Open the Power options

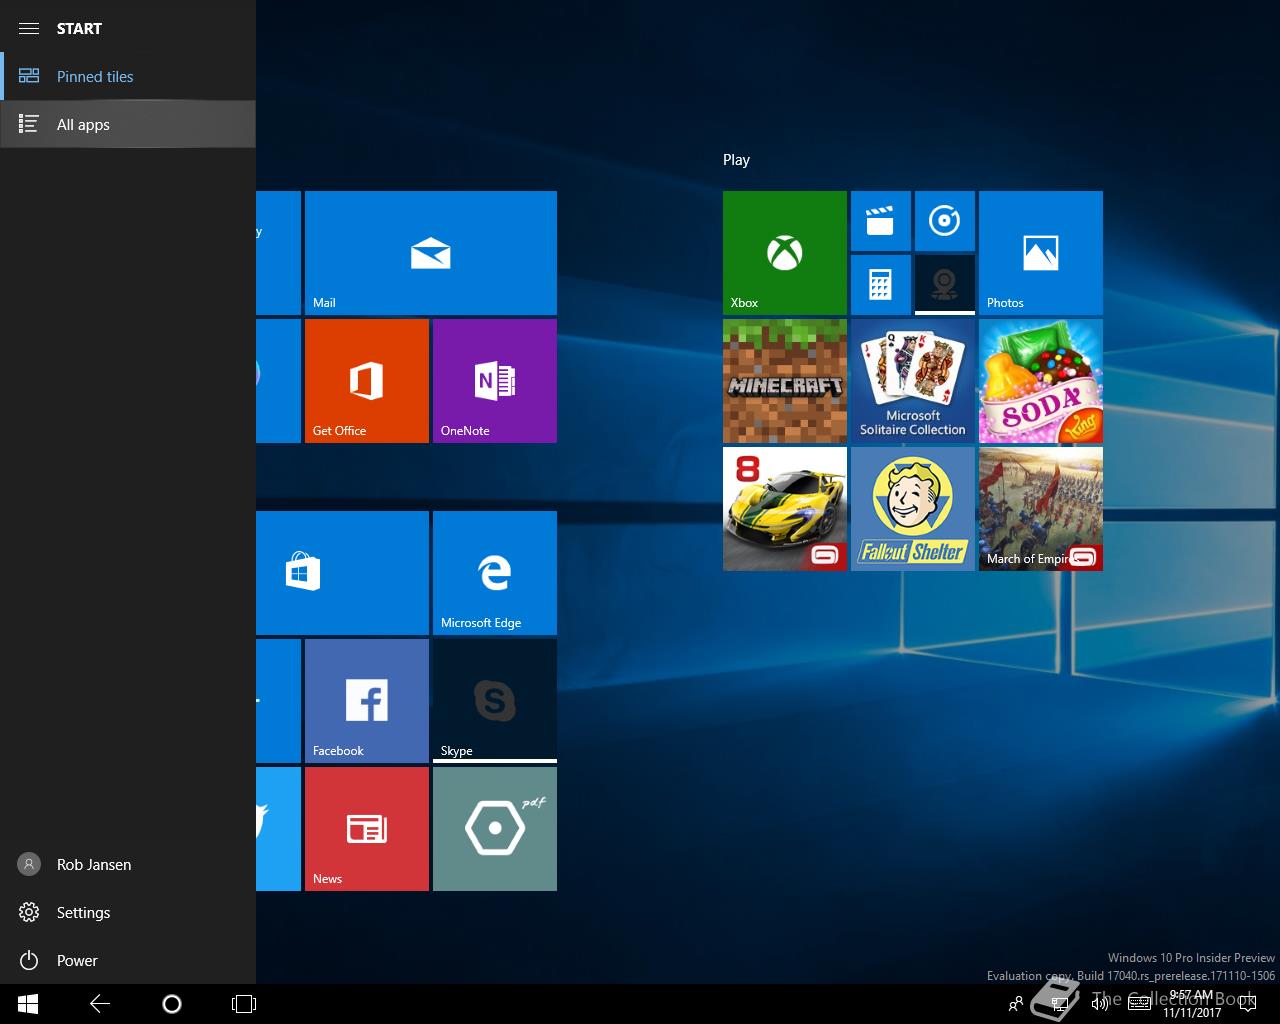(x=128, y=960)
